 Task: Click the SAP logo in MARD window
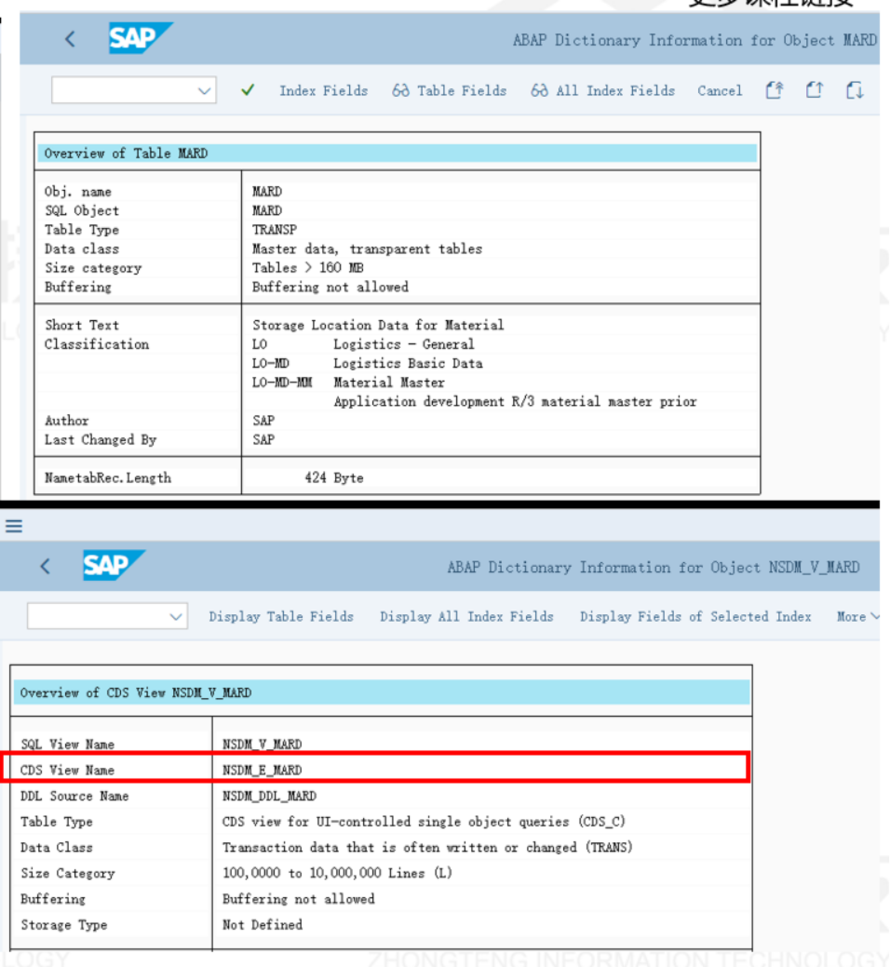point(141,38)
